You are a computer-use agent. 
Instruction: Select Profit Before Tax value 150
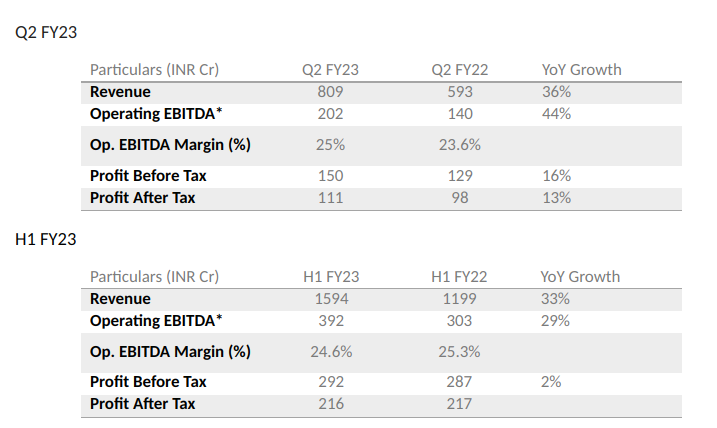click(x=330, y=176)
